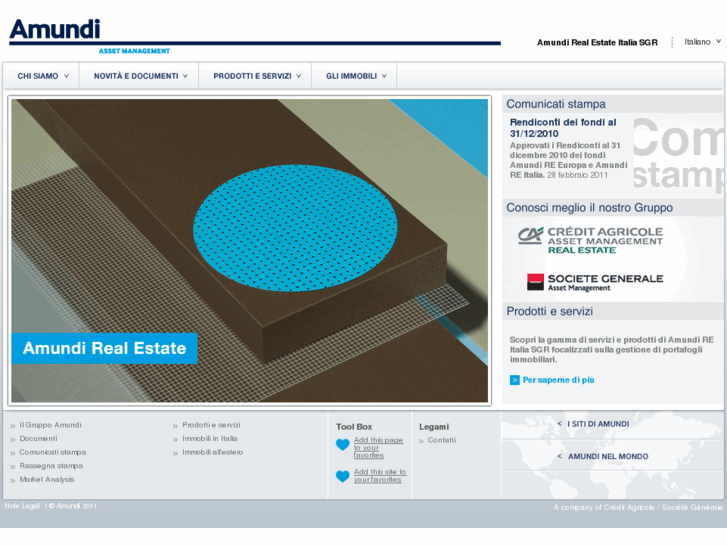
Task: Open the Documenti footer link
Action: (x=38, y=438)
